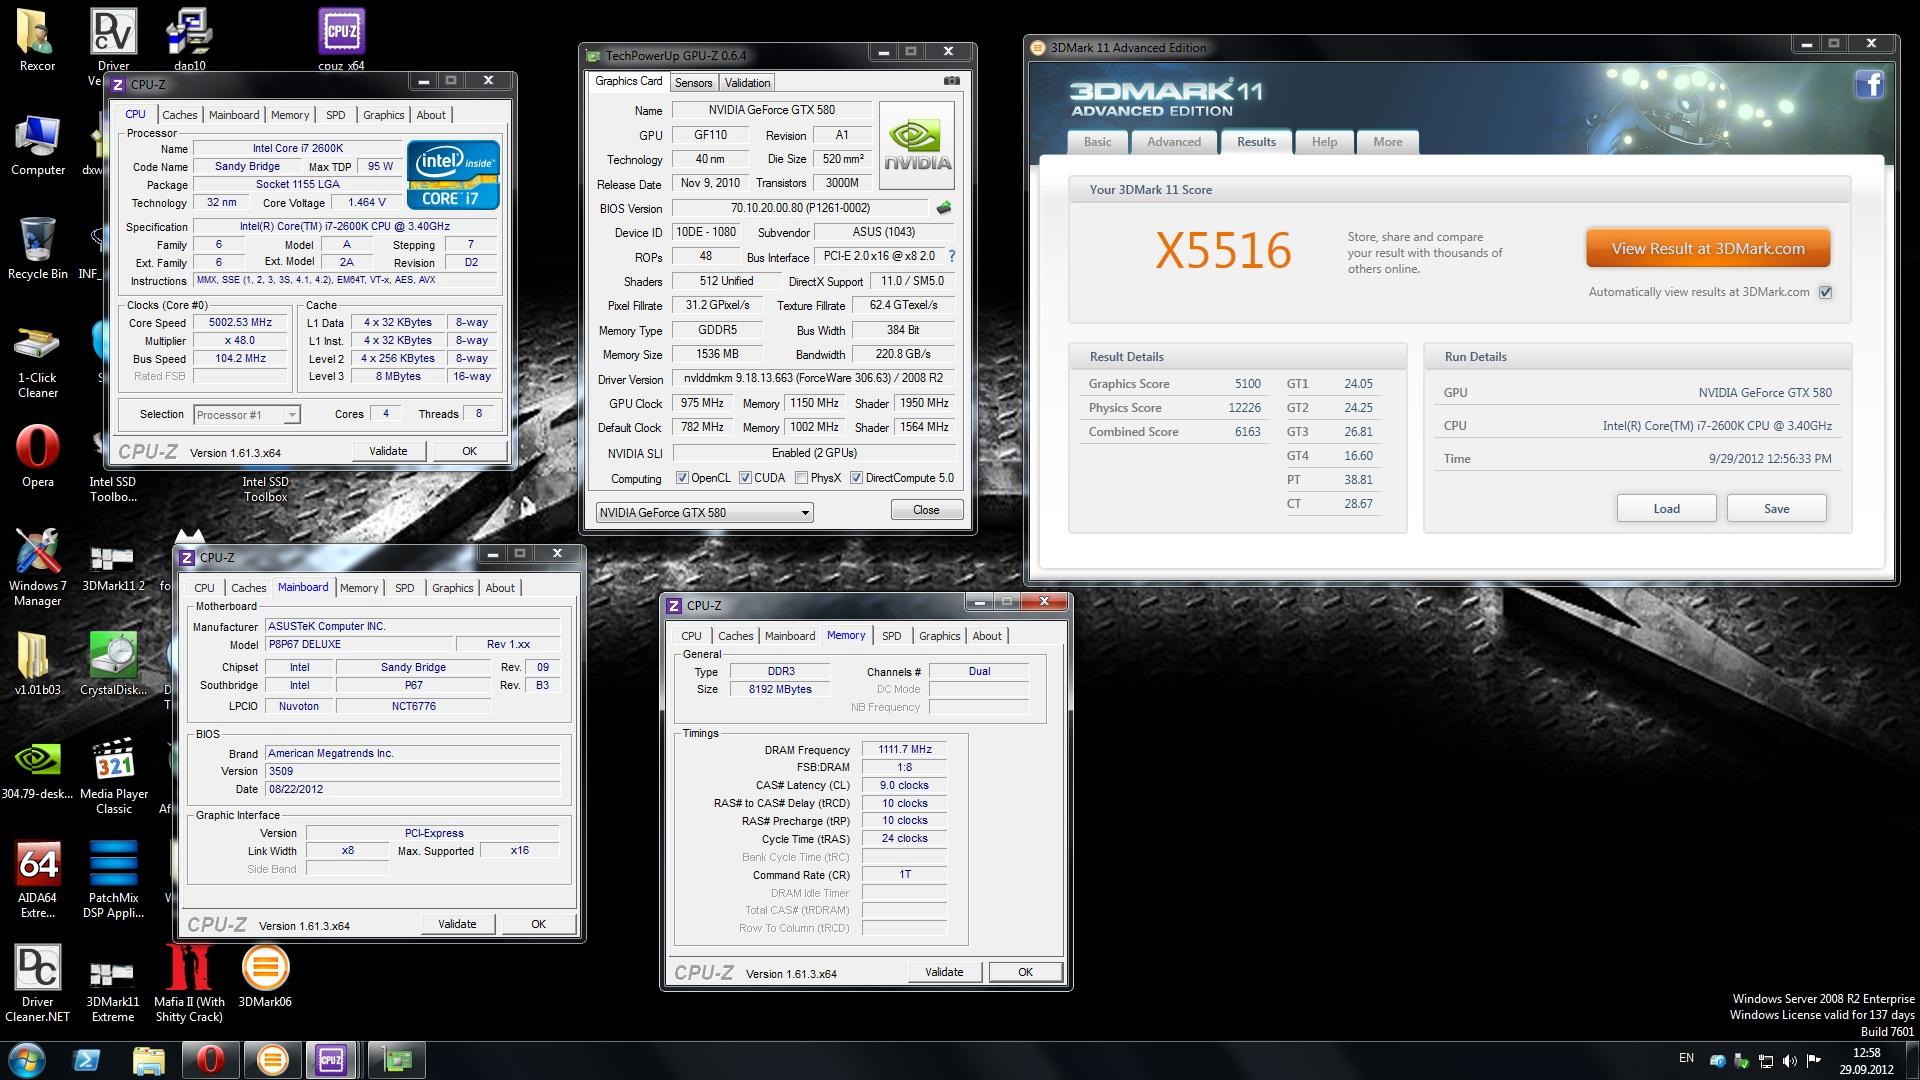
Task: Switch to Validation tab in GPU-Z
Action: [748, 83]
